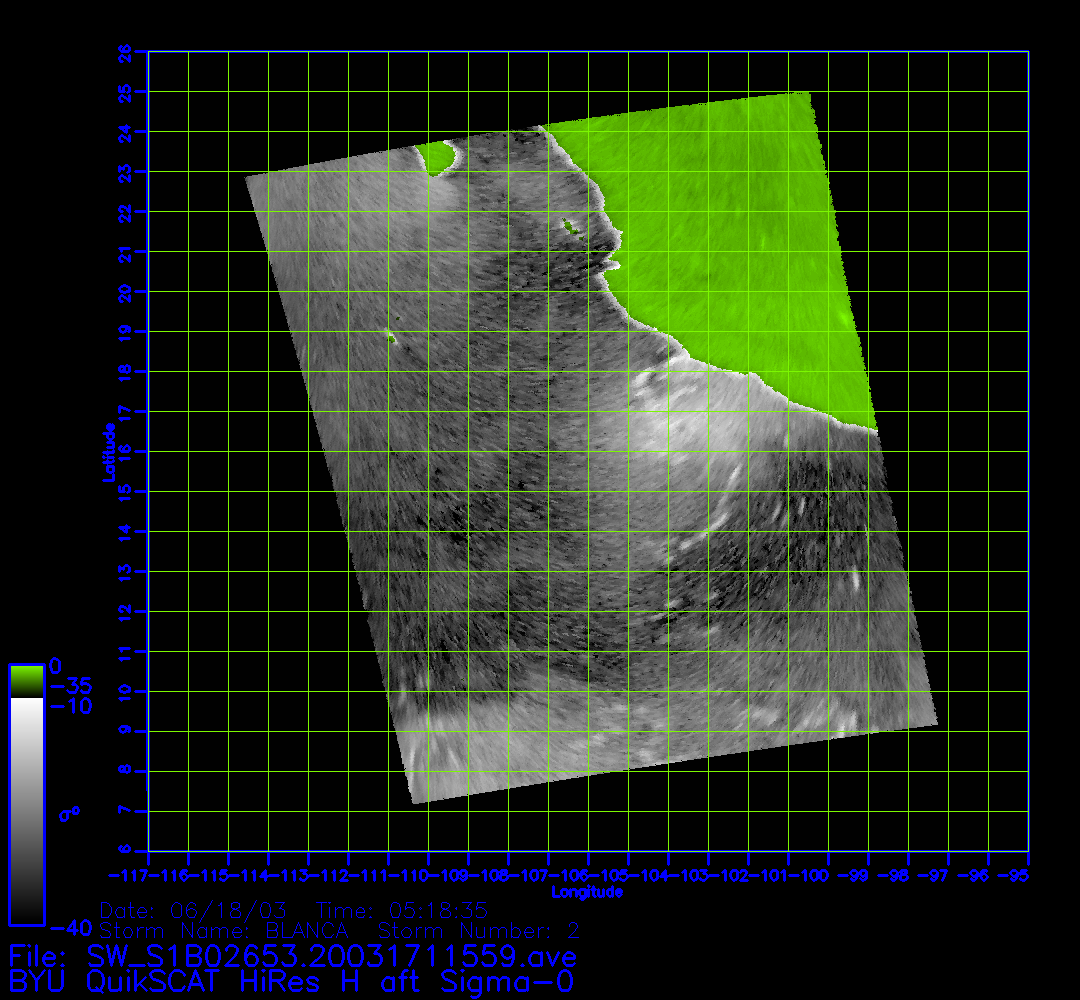This screenshot has height=1000, width=1080.
Task: Click the Storm Name: BLANCA label
Action: pyautogui.click(x=224, y=931)
